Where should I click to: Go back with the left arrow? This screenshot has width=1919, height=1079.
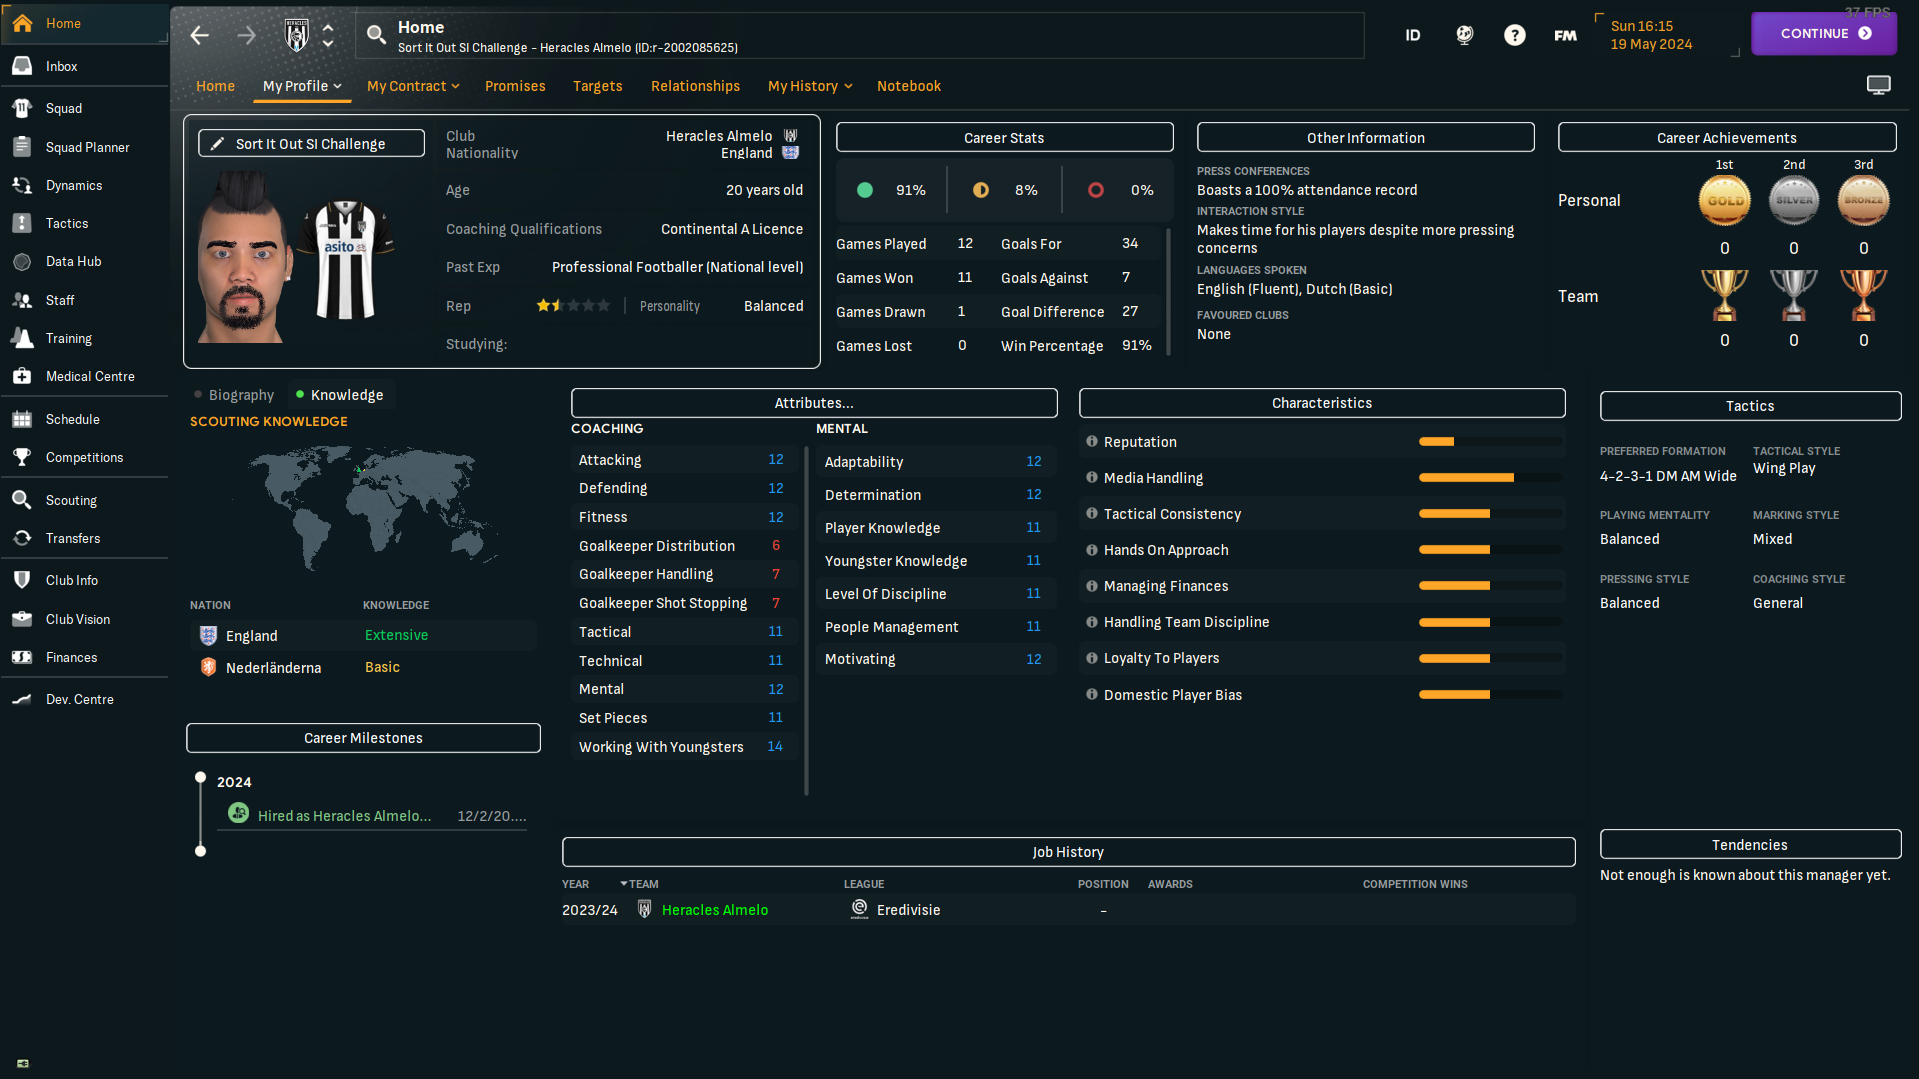[200, 36]
